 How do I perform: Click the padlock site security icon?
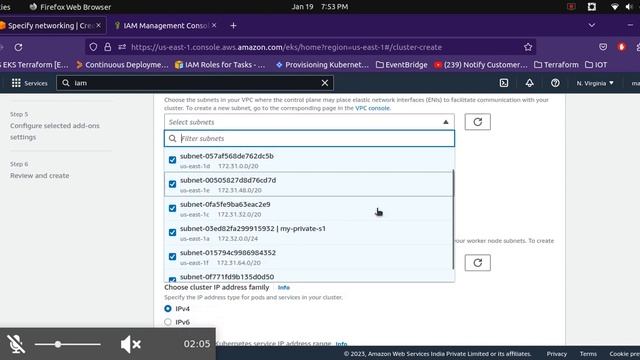click(x=107, y=47)
